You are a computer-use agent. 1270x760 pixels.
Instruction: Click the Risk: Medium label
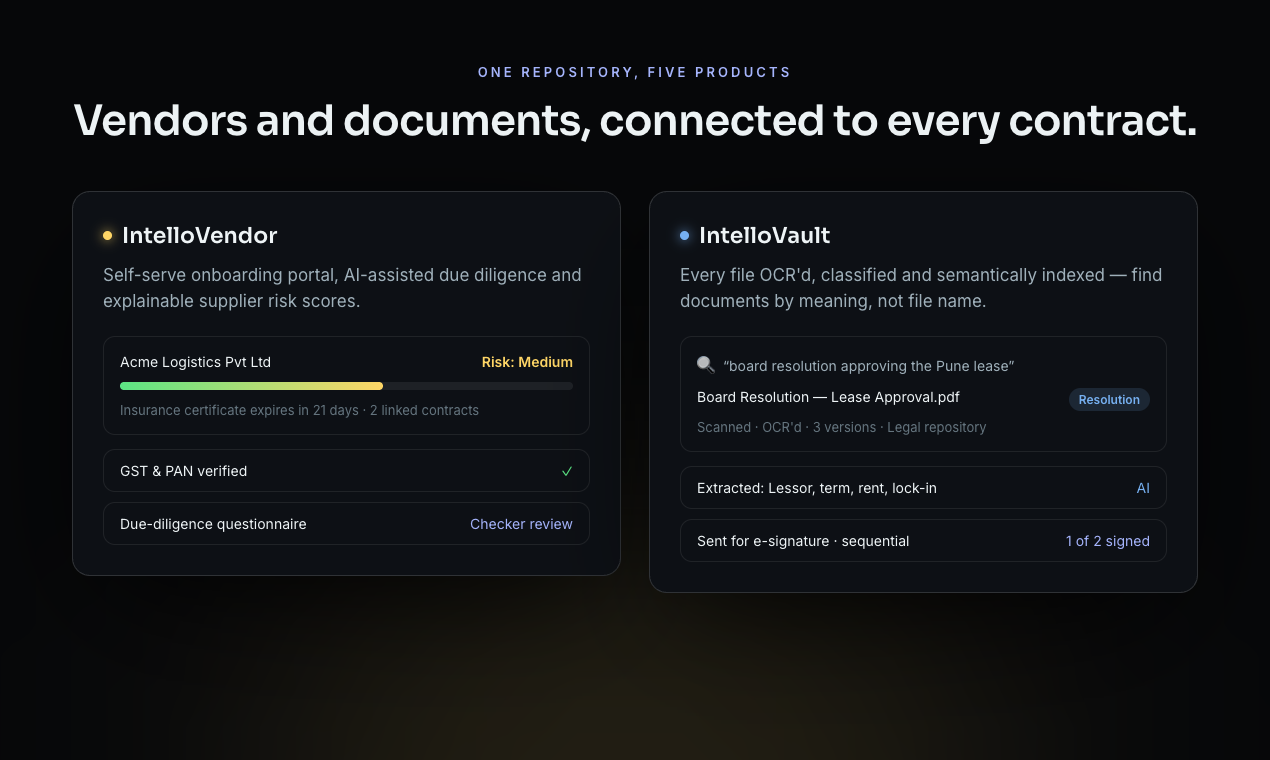pos(527,362)
